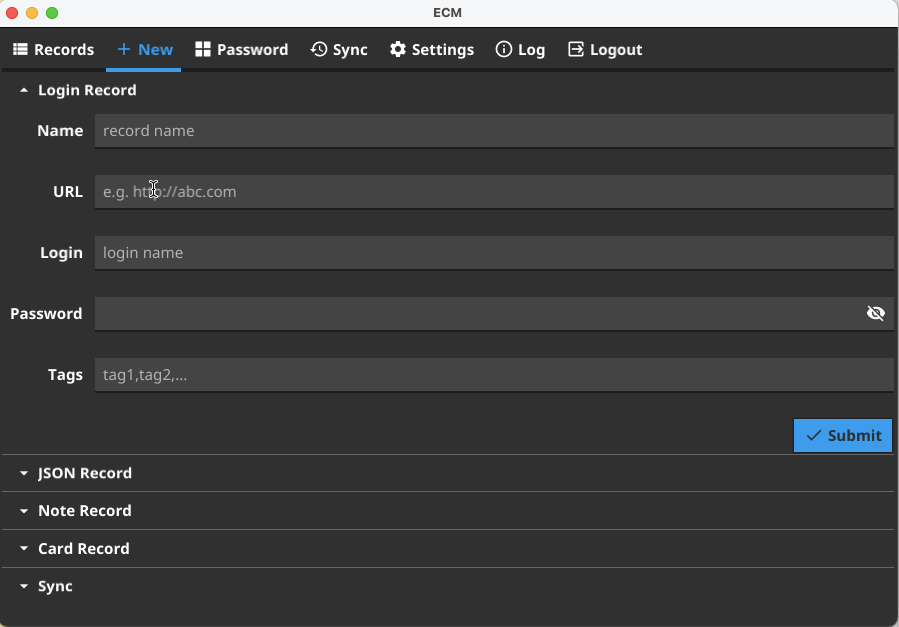This screenshot has height=627, width=899.
Task: Select the Login name input box
Action: click(493, 253)
